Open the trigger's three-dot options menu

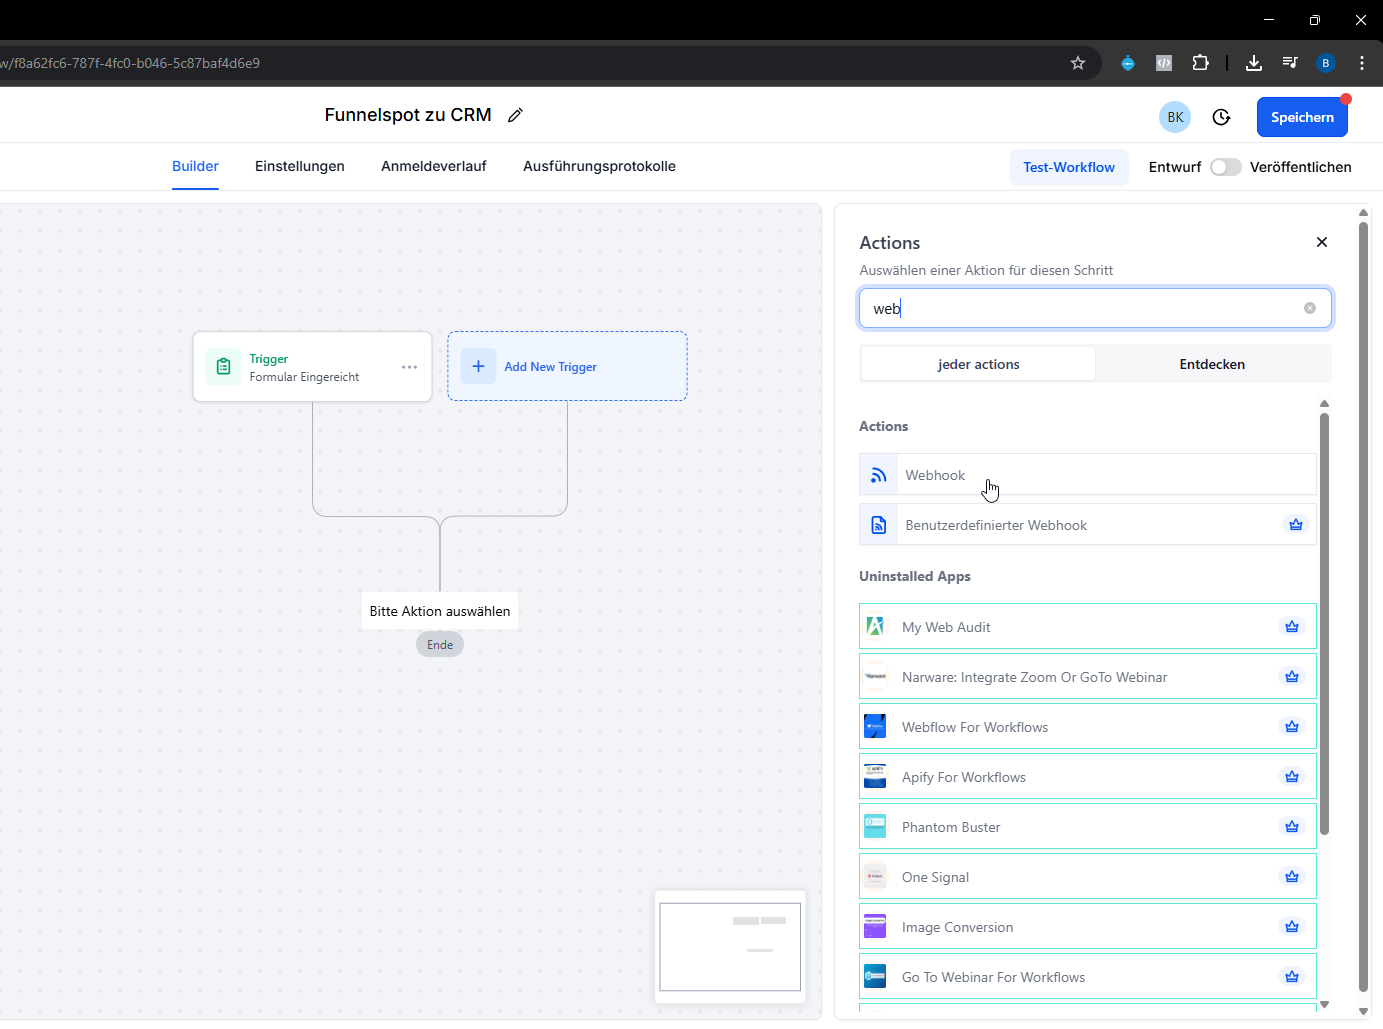coord(409,367)
